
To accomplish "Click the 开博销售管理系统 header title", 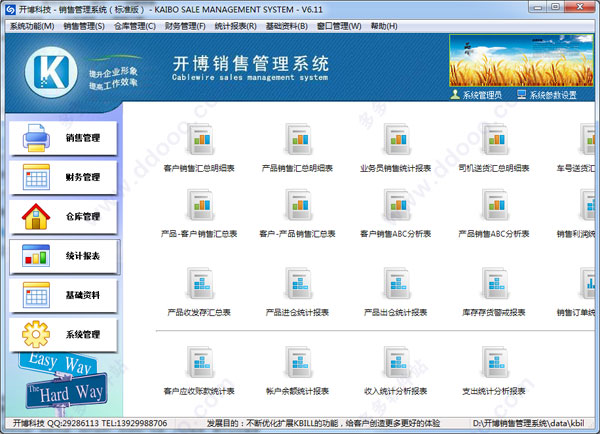I will click(x=250, y=64).
